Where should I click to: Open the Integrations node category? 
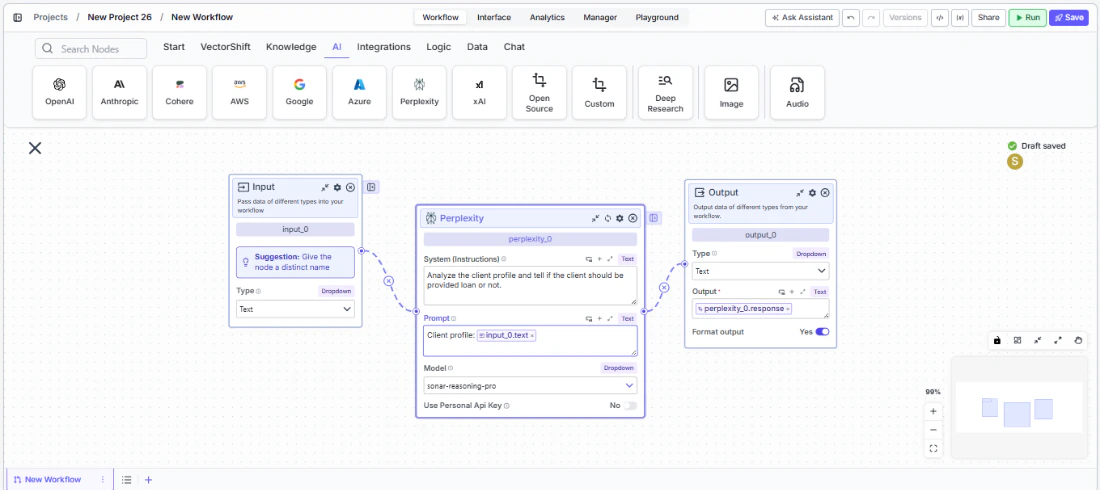[384, 47]
